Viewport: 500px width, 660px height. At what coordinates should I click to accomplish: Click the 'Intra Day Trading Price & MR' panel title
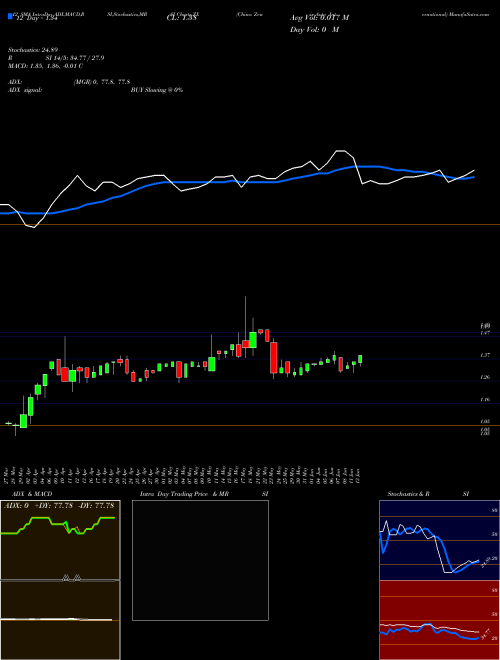point(185,494)
